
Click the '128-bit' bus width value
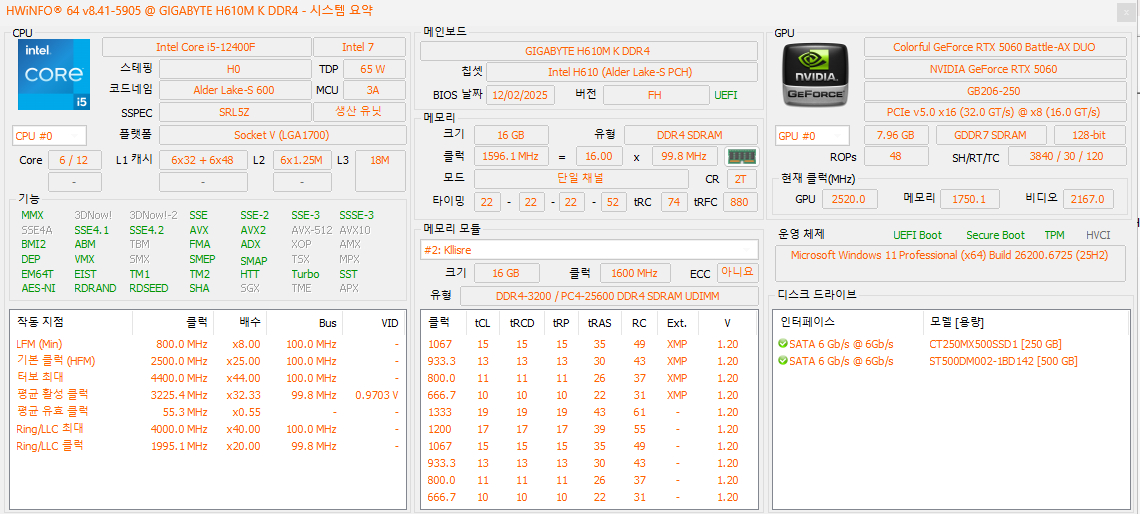pos(1088,135)
